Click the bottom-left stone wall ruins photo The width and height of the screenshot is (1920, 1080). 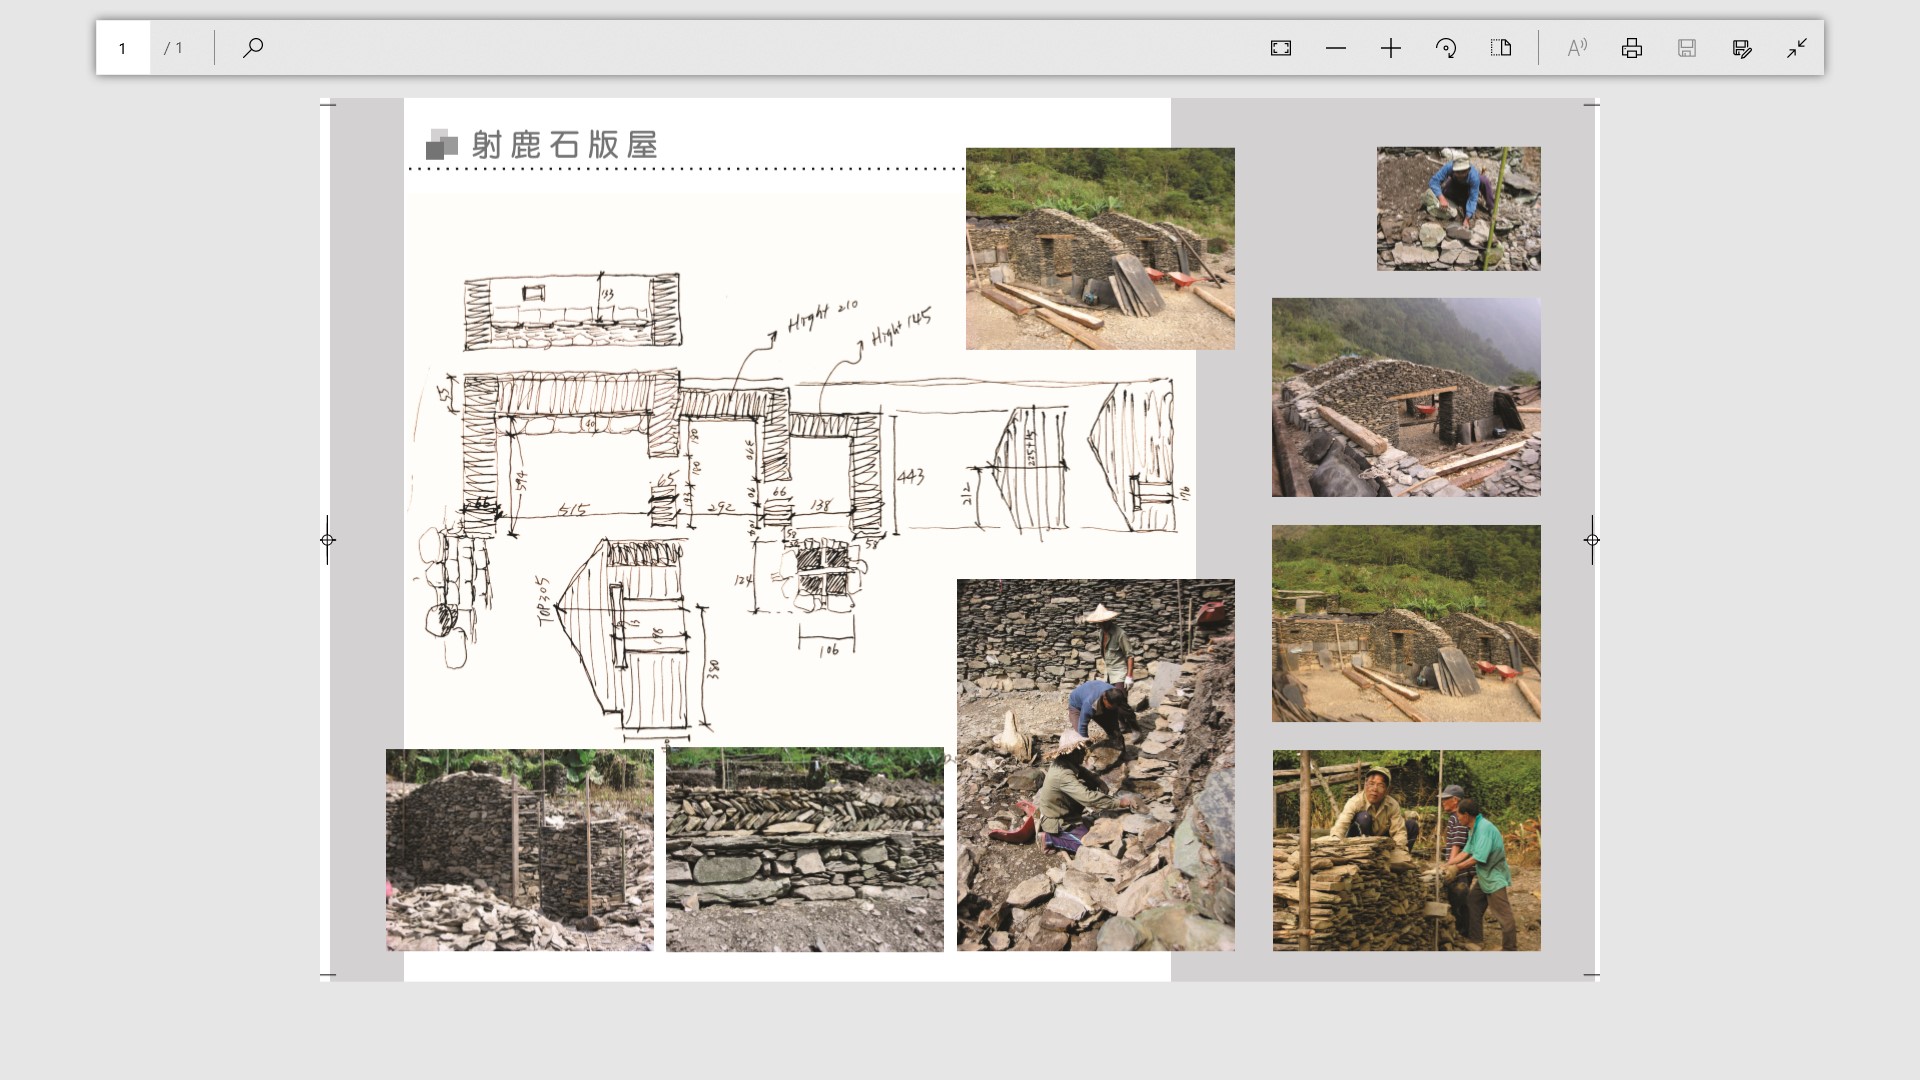(520, 850)
